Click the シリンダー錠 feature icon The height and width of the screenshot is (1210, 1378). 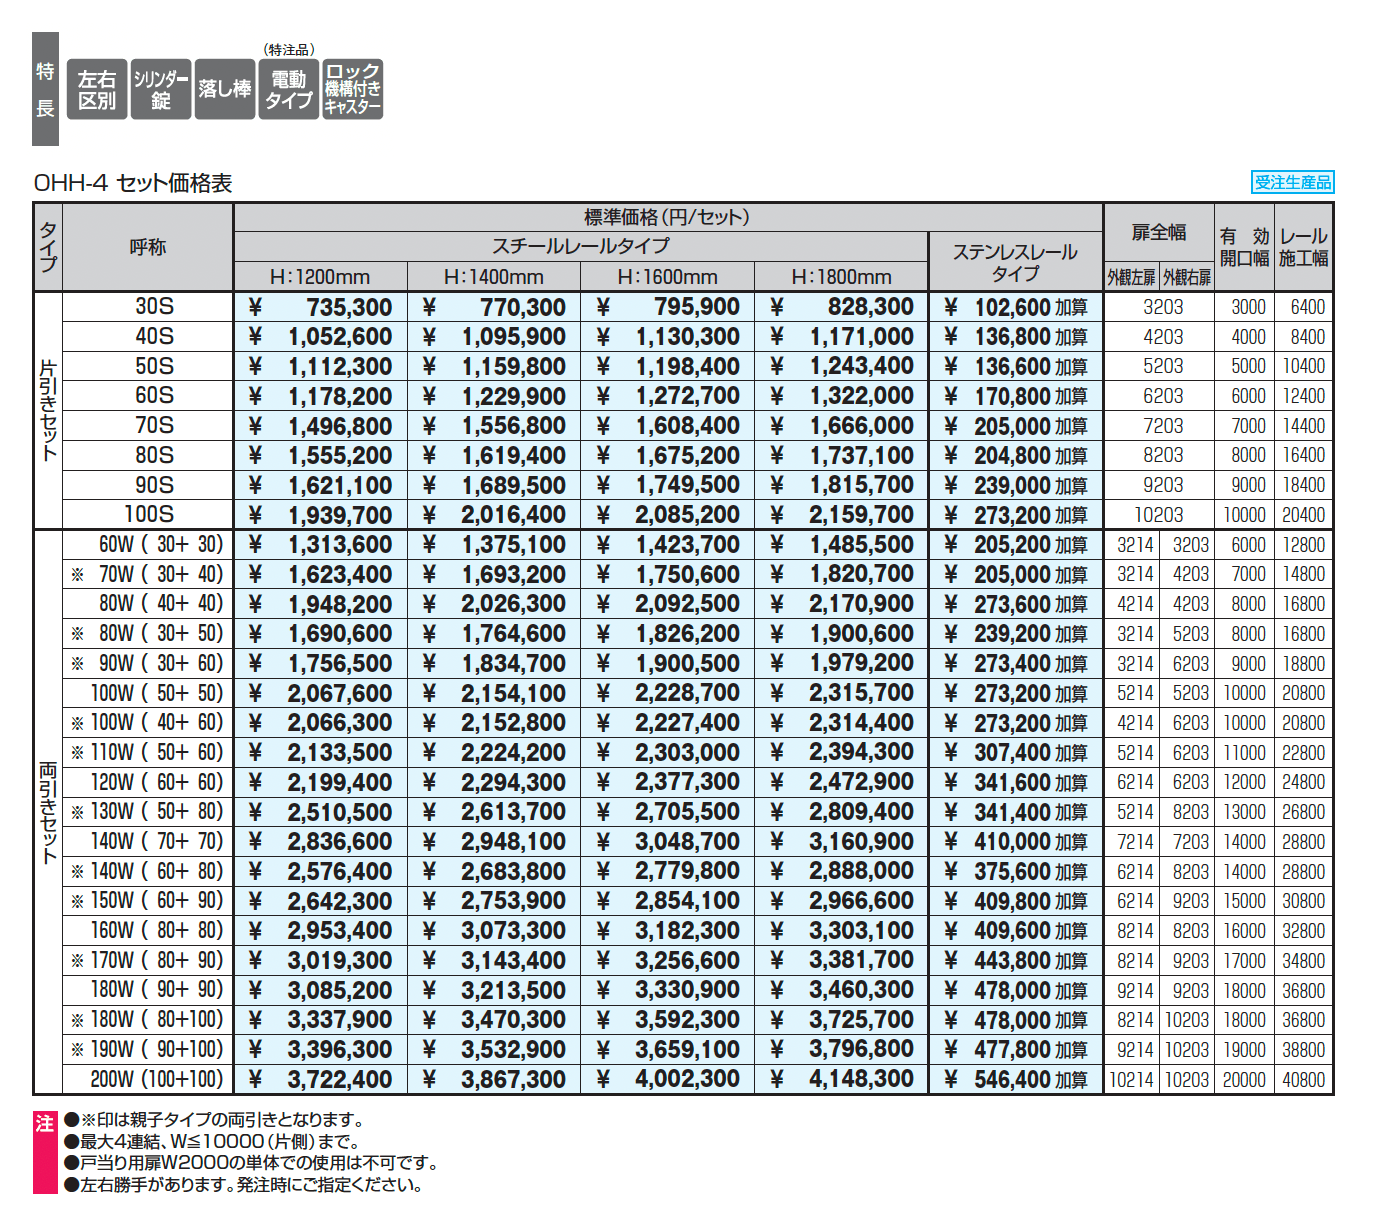point(160,90)
